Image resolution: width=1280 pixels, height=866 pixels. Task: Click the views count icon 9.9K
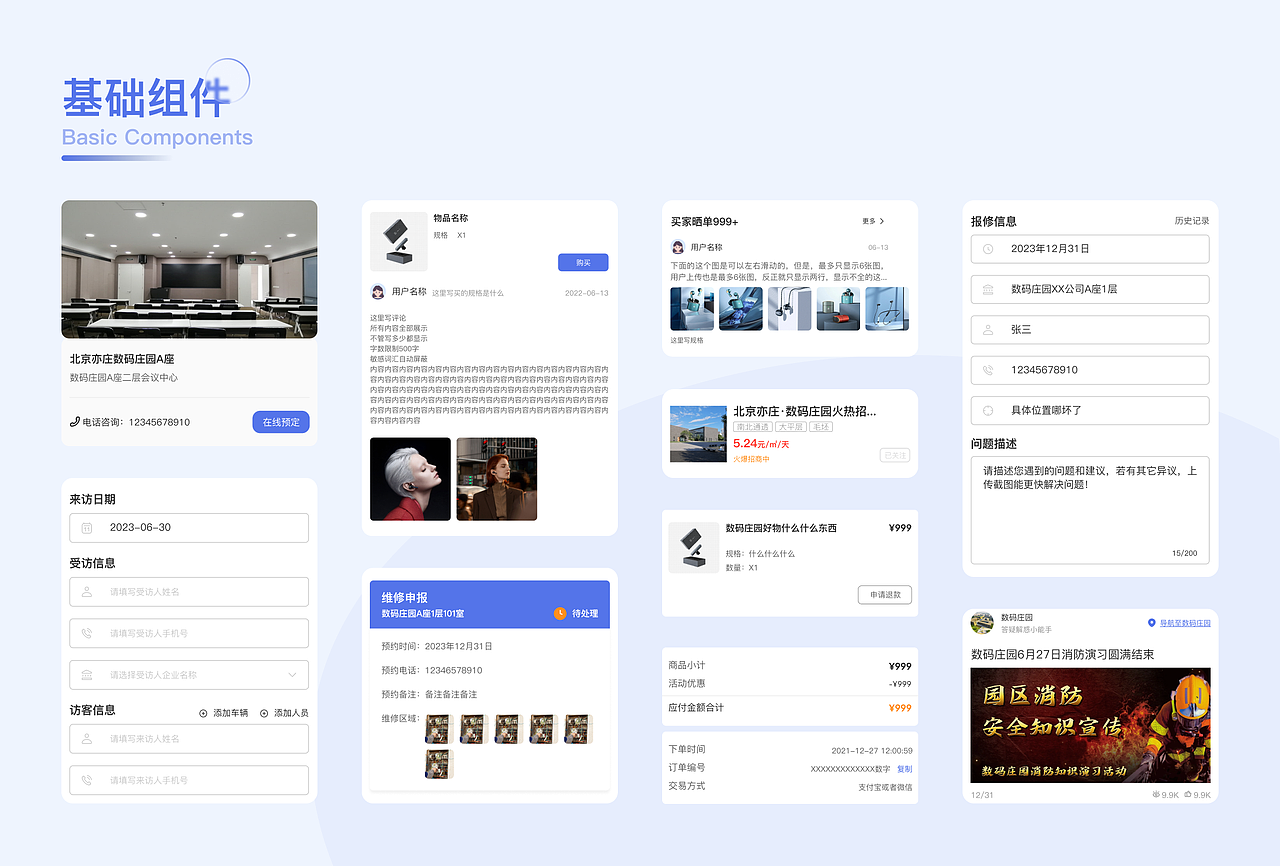coord(1157,795)
